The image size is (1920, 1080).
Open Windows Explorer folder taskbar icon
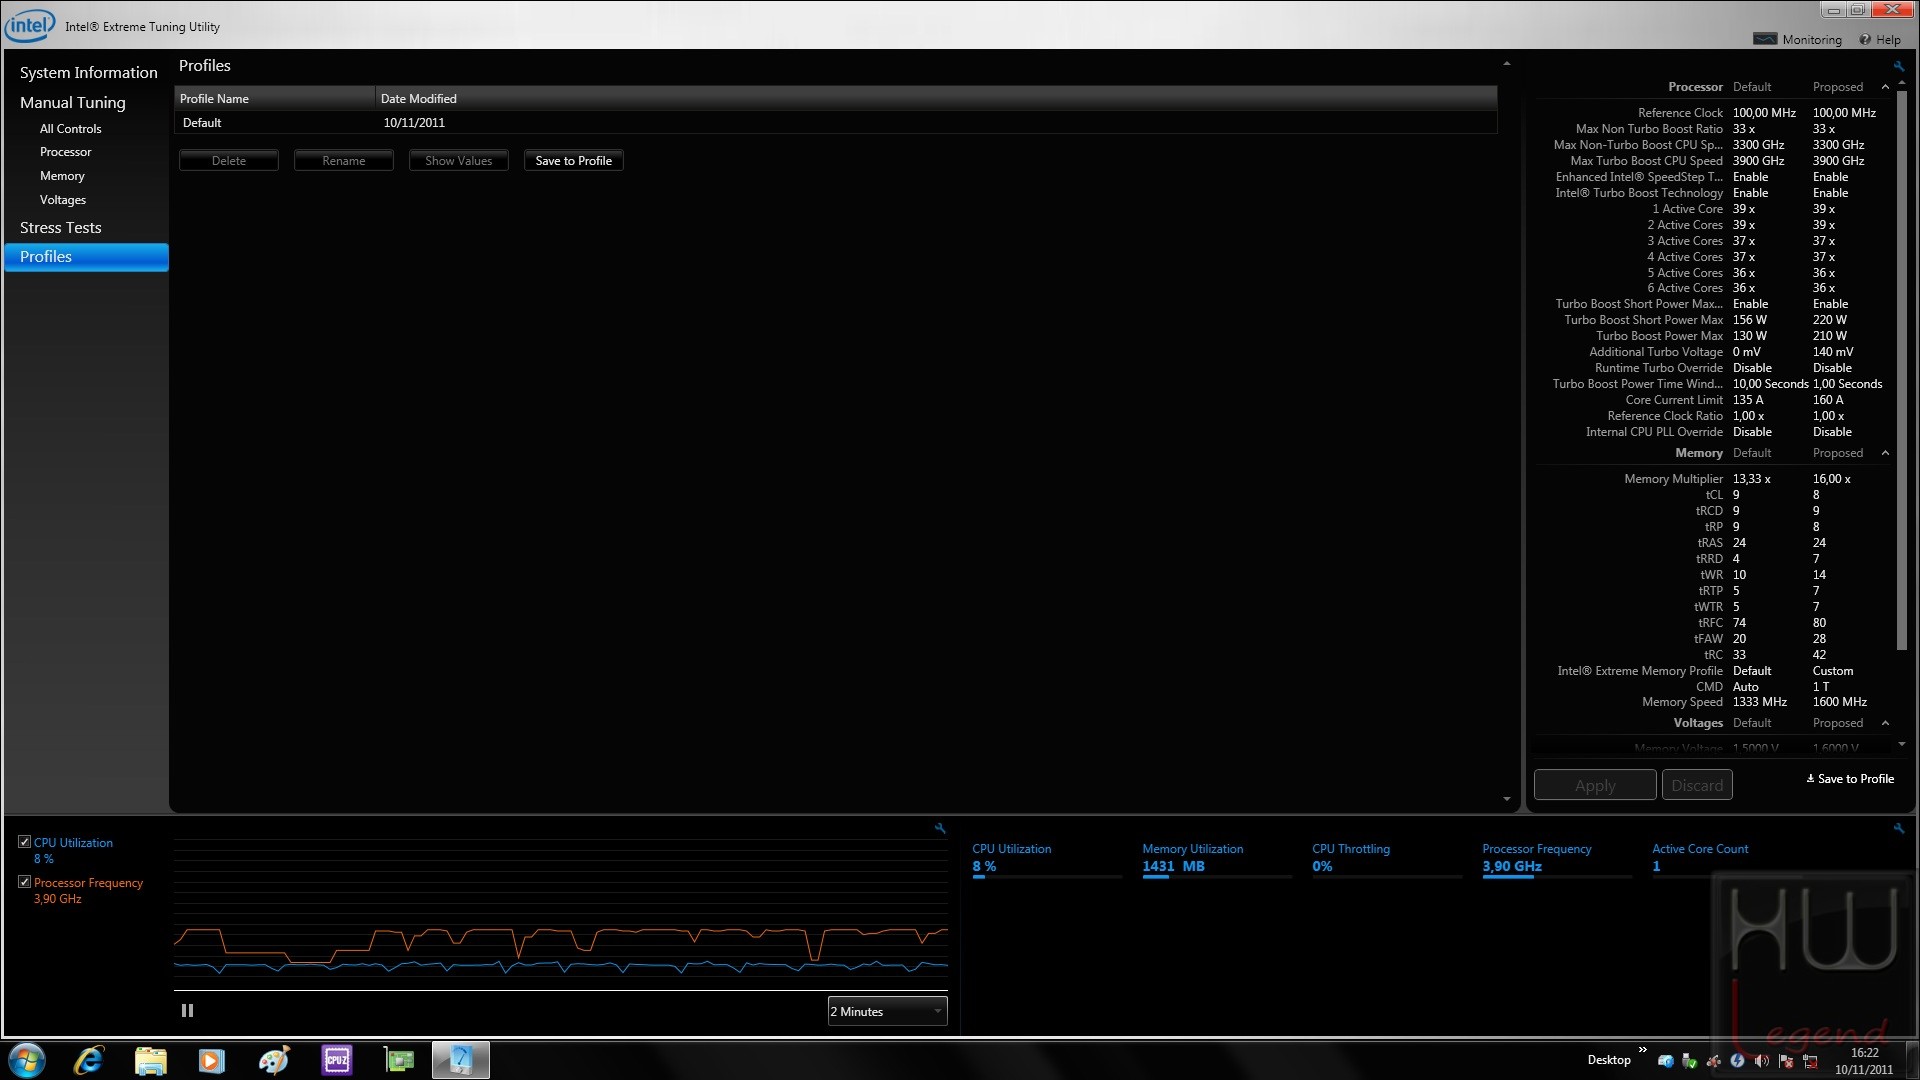click(x=150, y=1060)
